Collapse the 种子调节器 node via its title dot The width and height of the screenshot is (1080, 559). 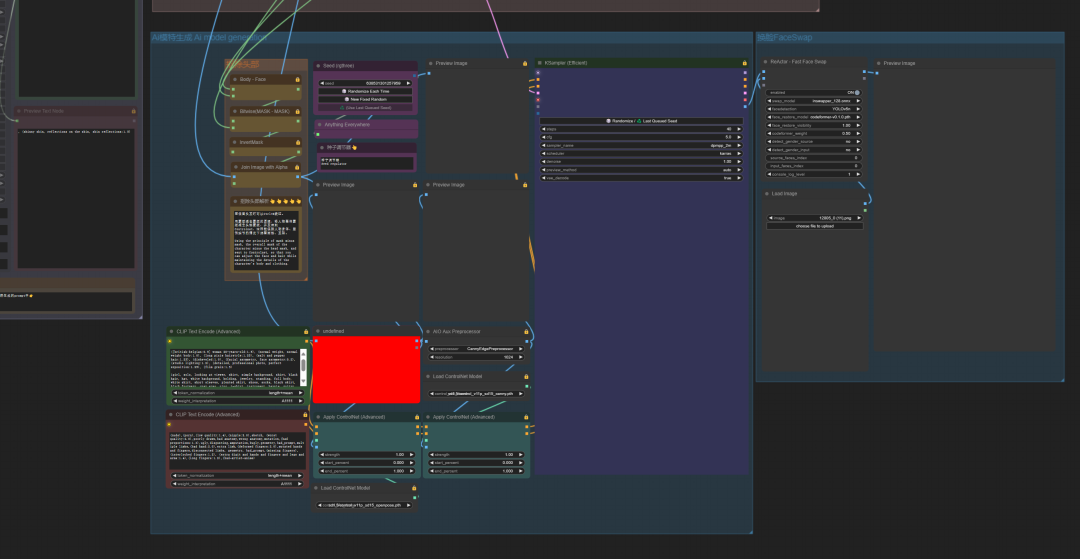[x=322, y=147]
